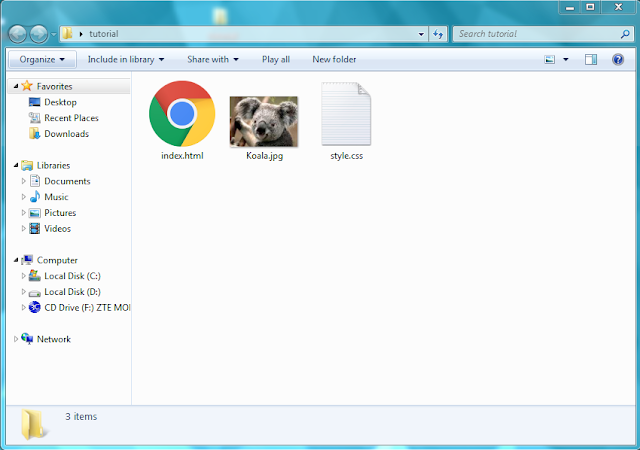
Task: Click the Downloads folder icon
Action: tap(35, 134)
